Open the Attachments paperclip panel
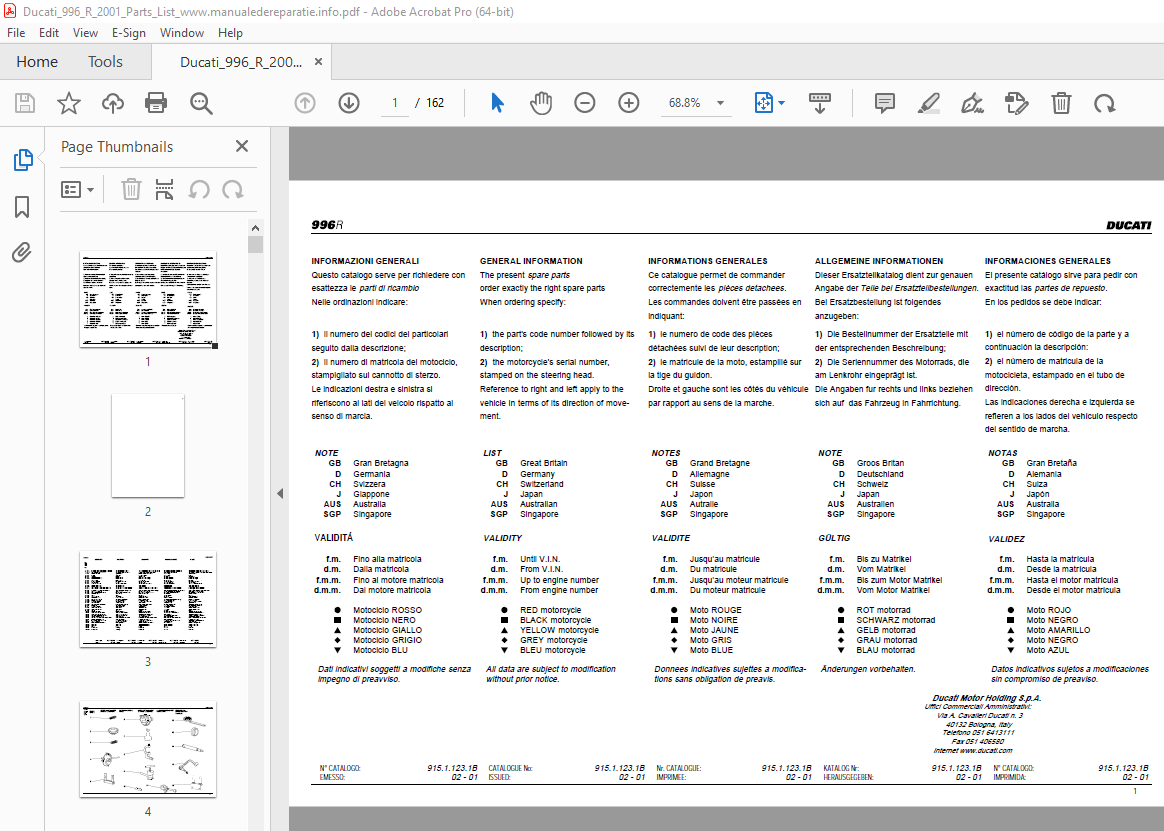The image size is (1164, 831). click(x=22, y=252)
